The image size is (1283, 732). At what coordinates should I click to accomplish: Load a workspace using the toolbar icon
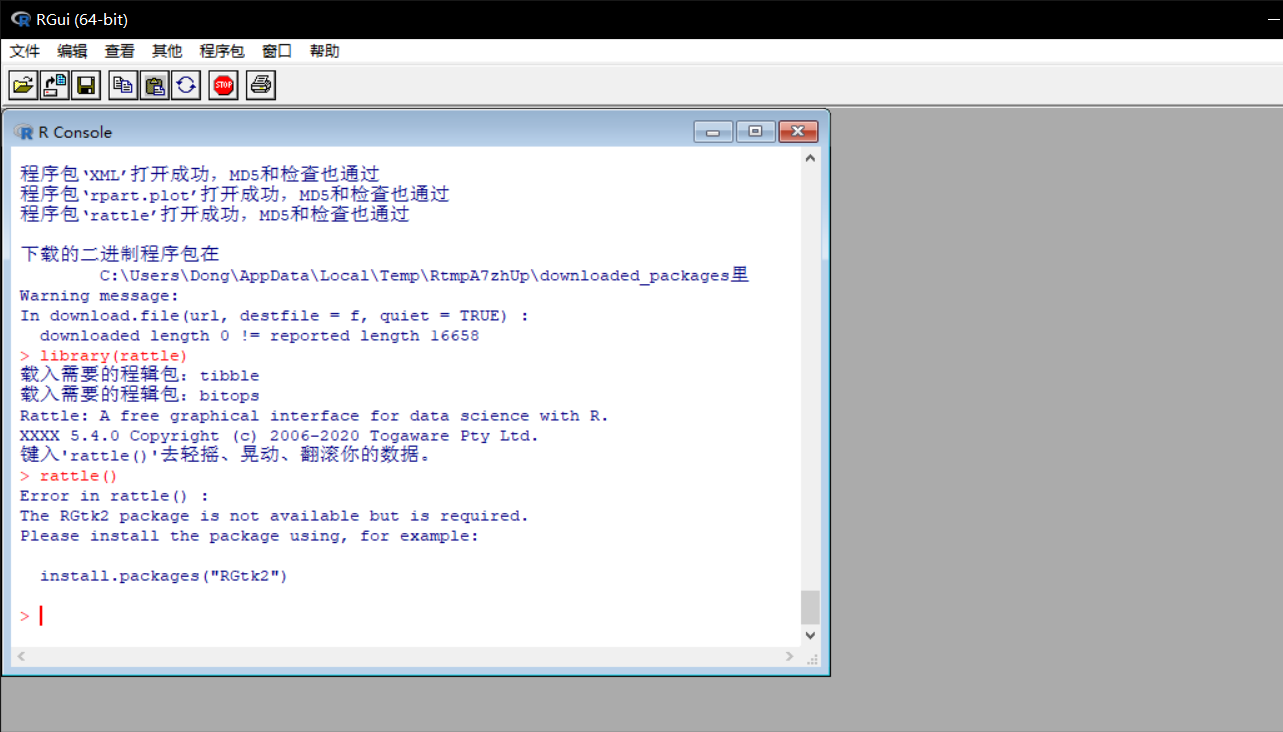(54, 85)
